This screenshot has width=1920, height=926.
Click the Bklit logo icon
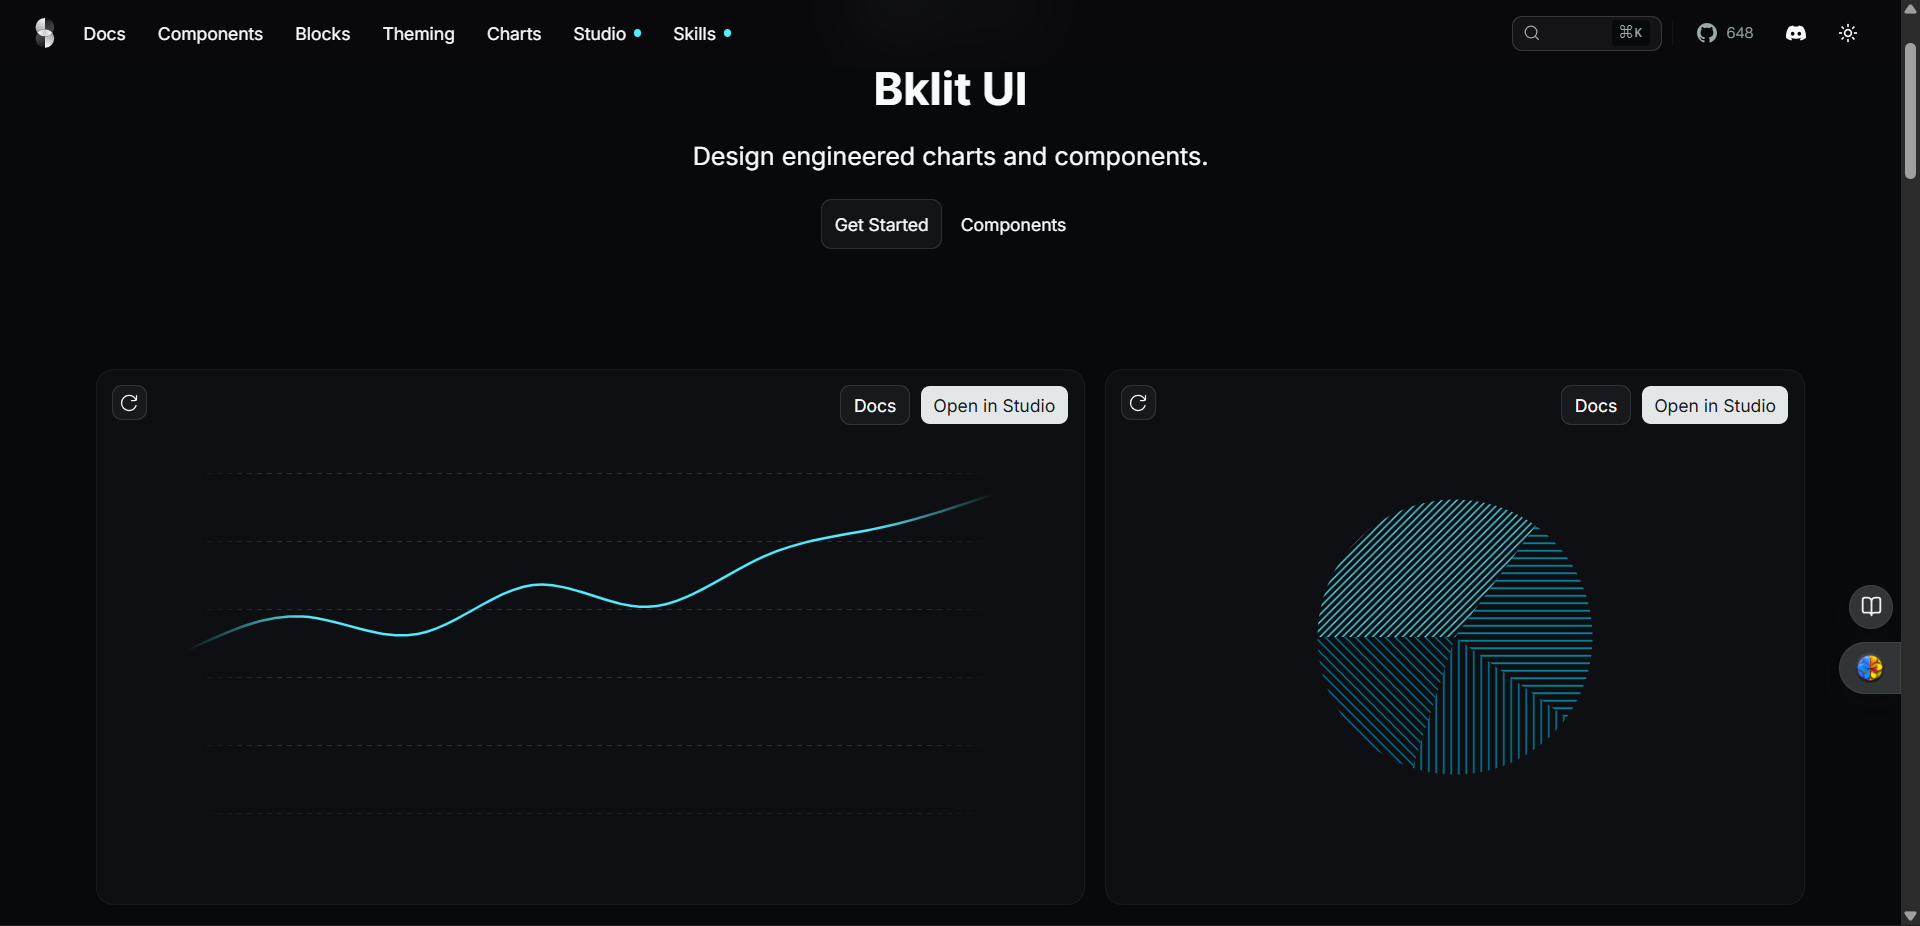click(45, 33)
